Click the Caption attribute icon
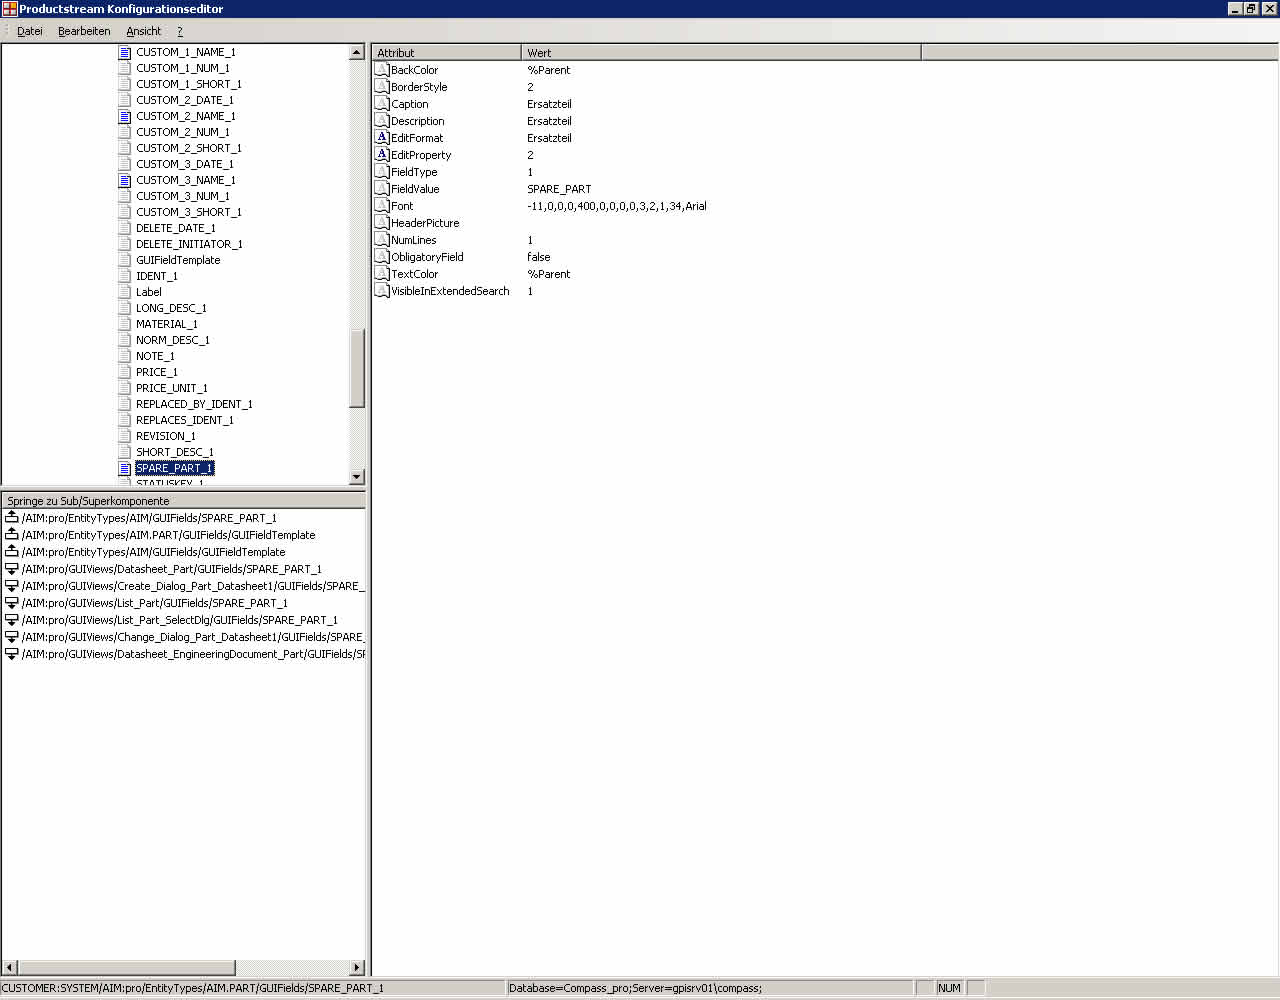The height and width of the screenshot is (1000, 1280). pos(382,104)
